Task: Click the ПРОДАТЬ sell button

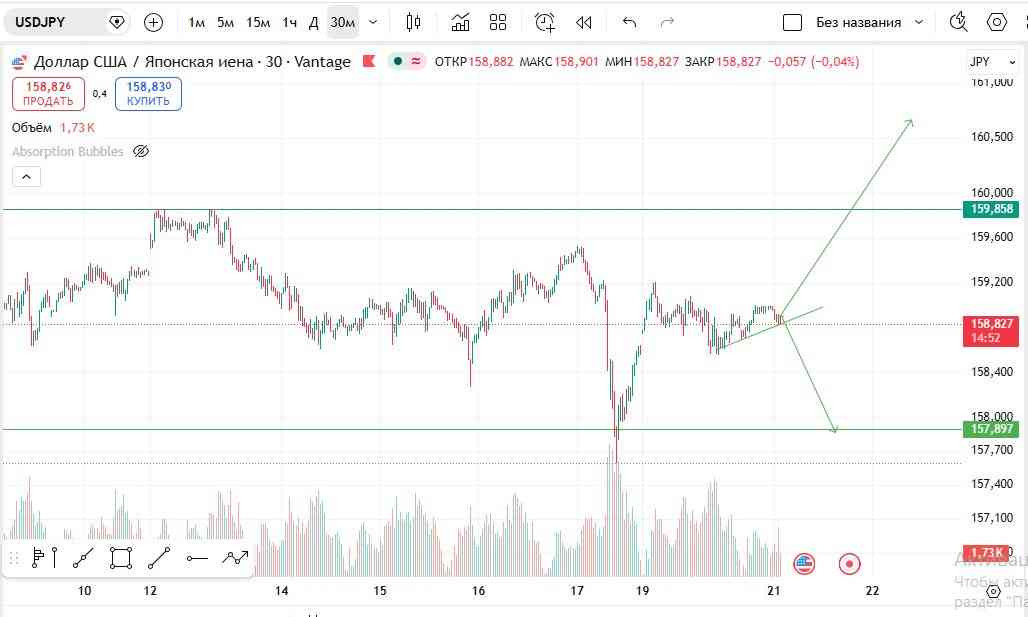Action: (x=49, y=94)
